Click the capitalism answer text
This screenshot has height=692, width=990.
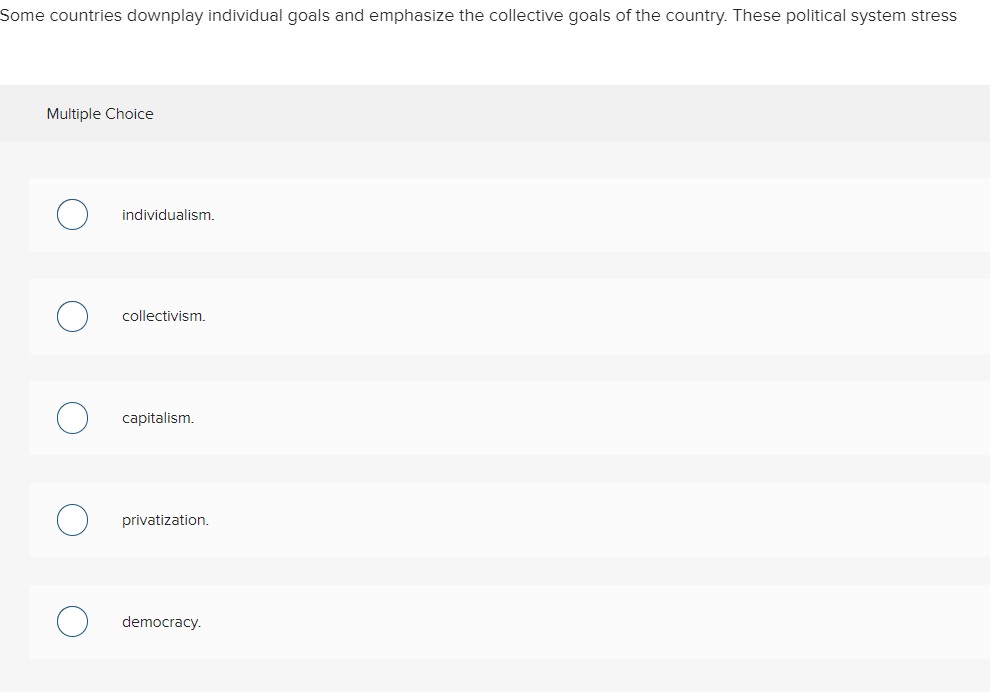click(x=158, y=418)
